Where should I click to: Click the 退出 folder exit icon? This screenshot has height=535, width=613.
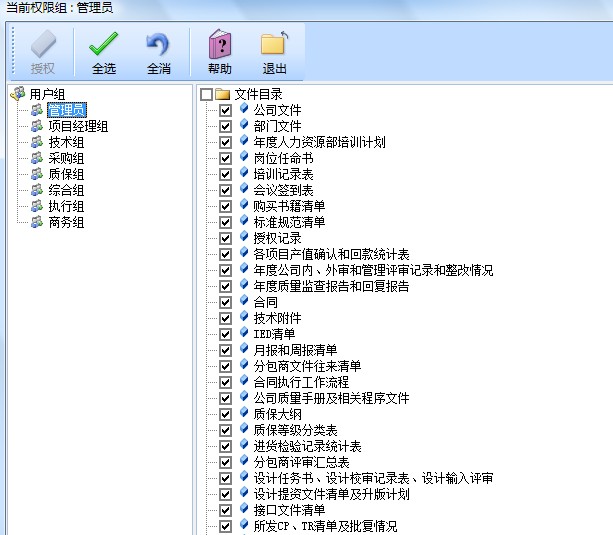(274, 44)
